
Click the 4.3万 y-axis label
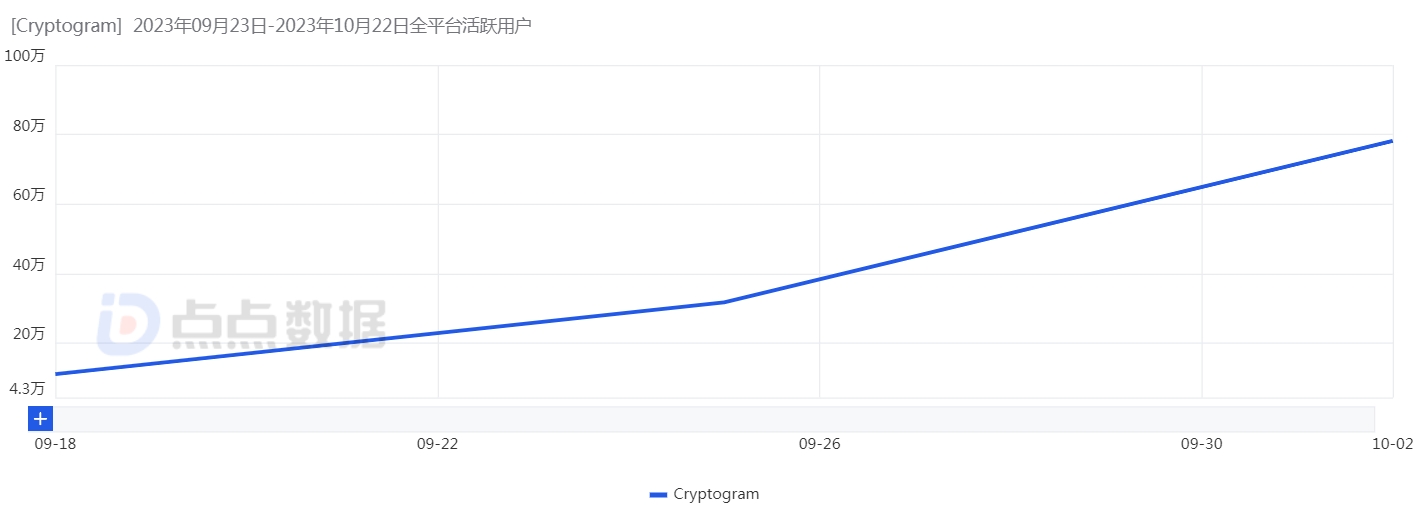click(x=28, y=388)
